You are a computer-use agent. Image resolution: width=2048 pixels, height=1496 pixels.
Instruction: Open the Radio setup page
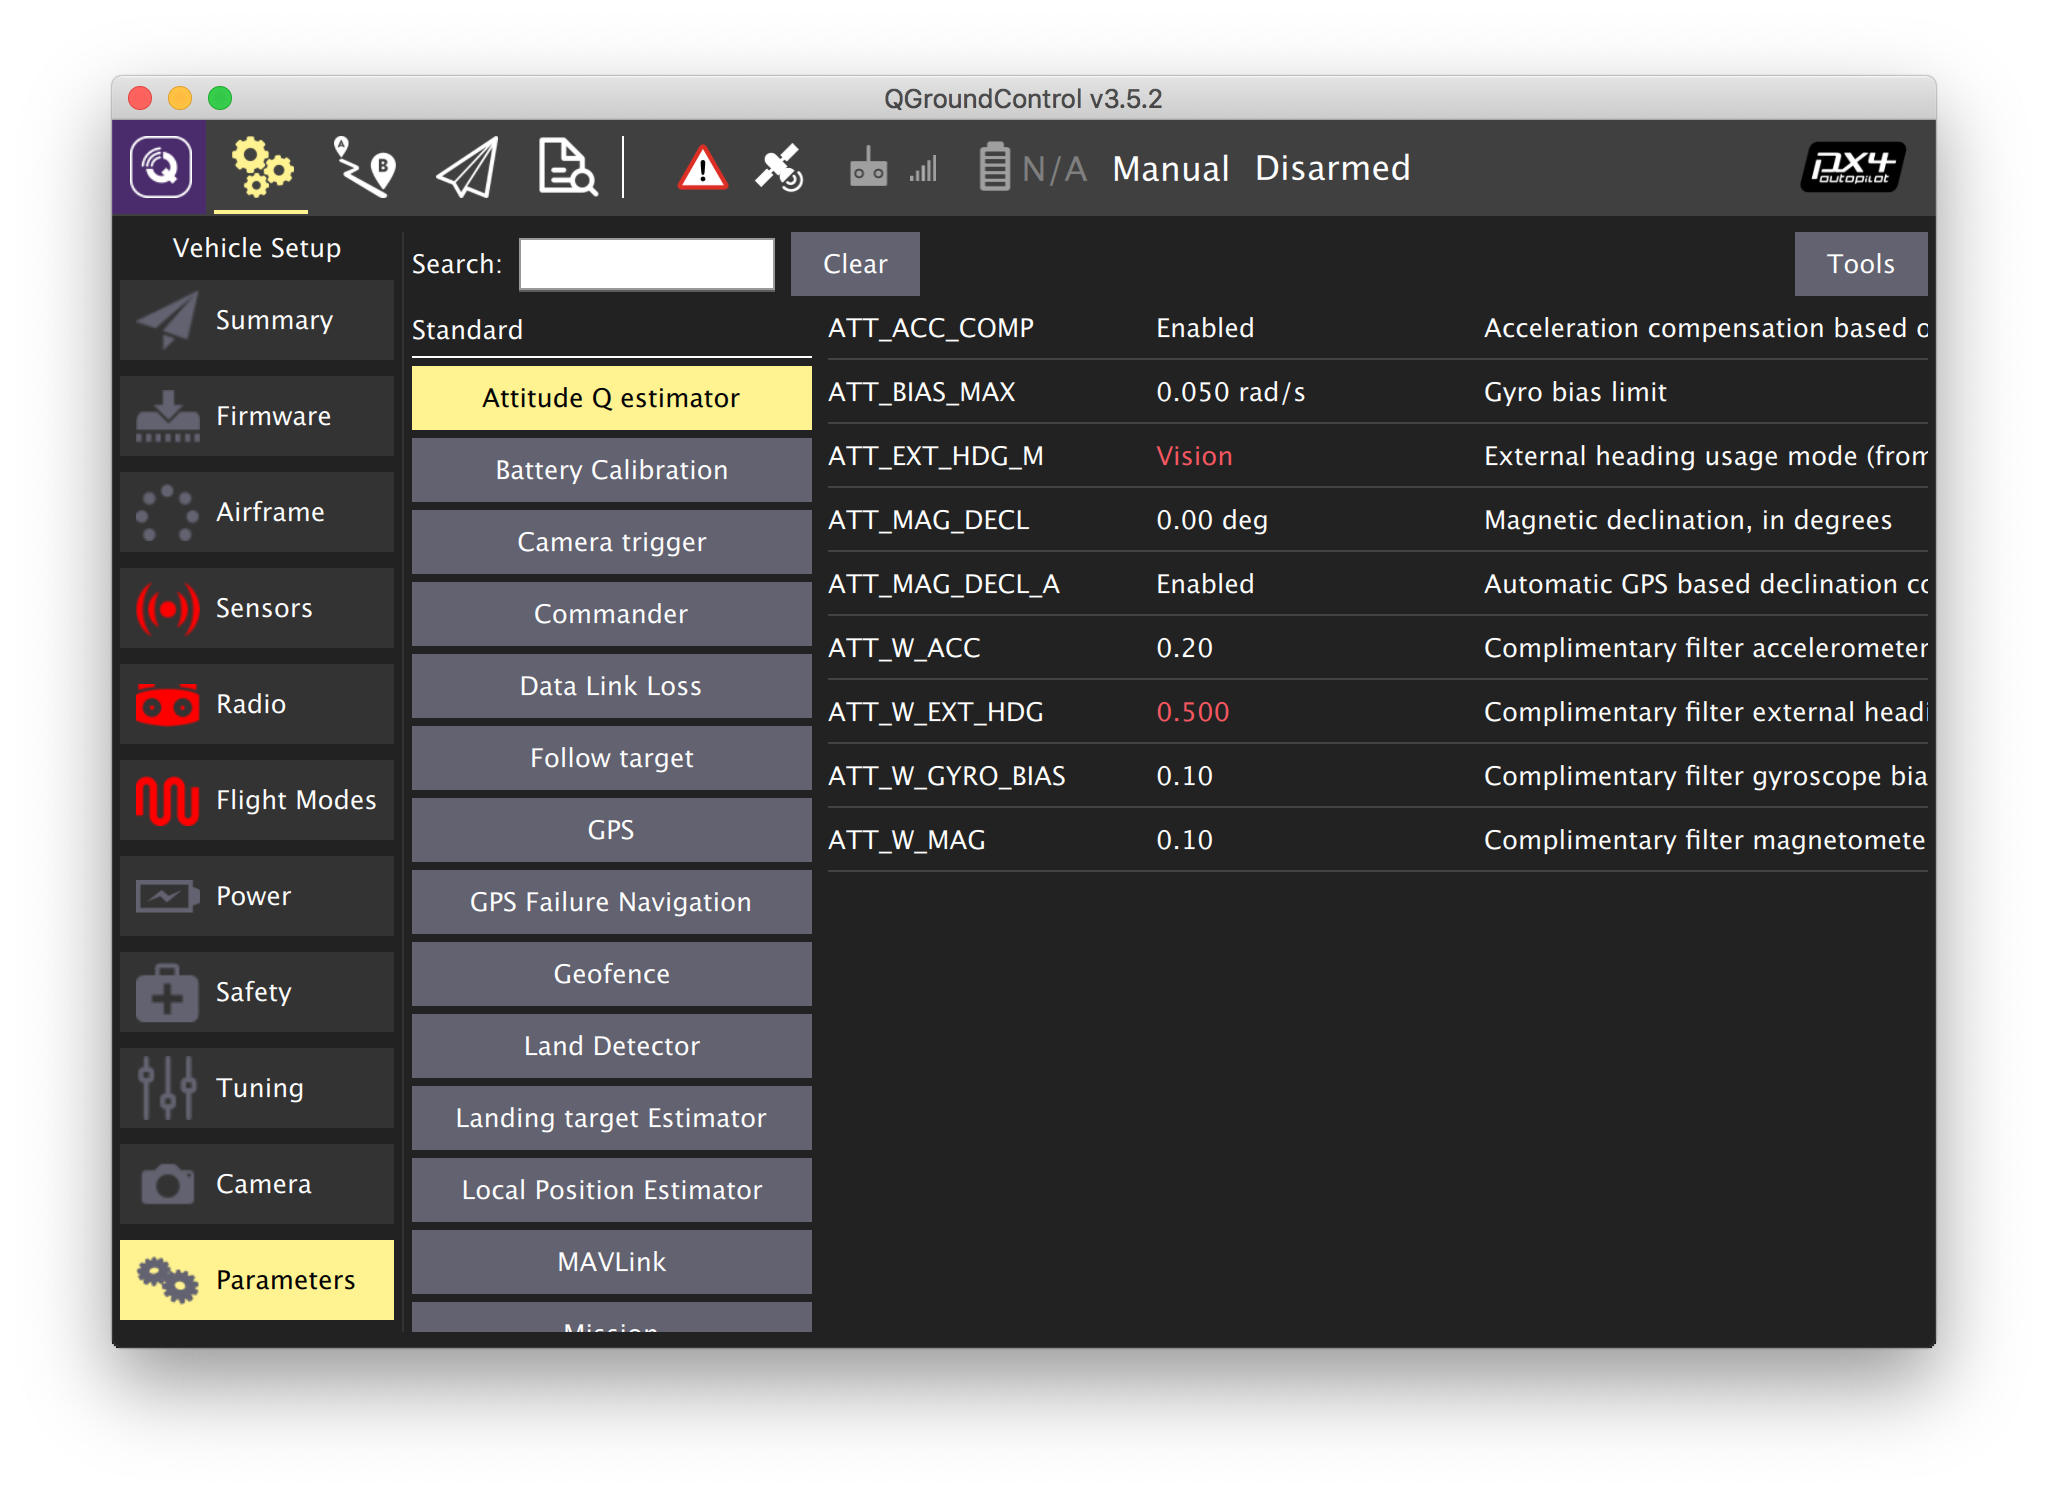pyautogui.click(x=257, y=704)
